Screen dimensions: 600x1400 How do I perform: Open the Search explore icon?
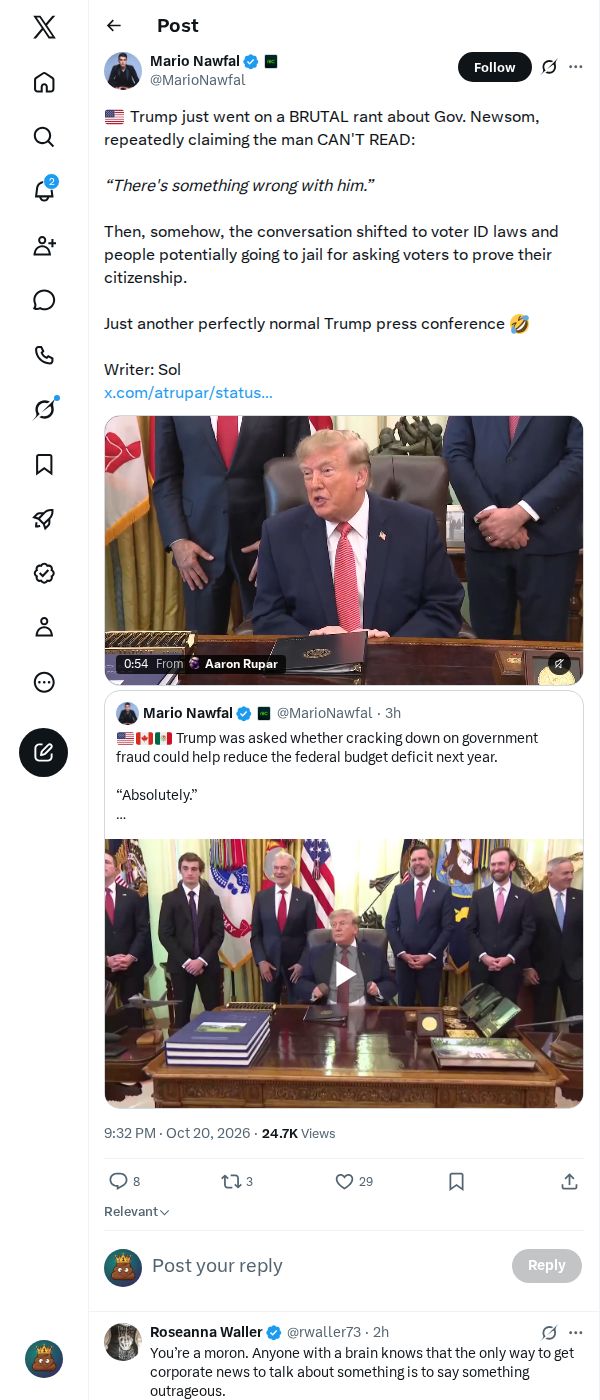44,137
